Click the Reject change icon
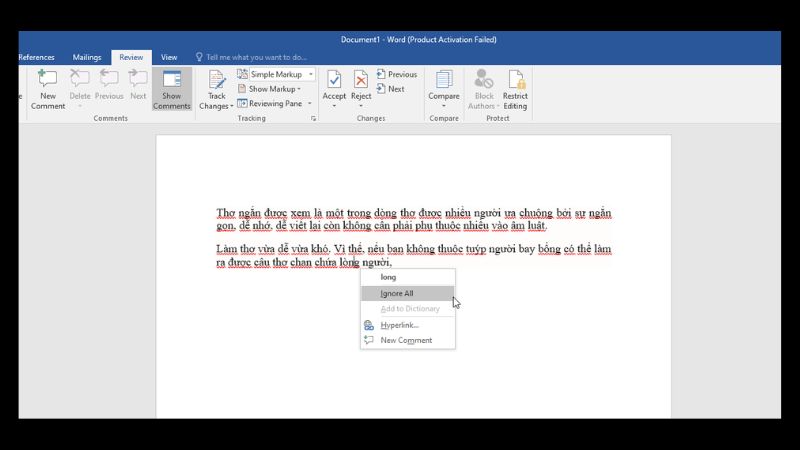 click(x=361, y=82)
